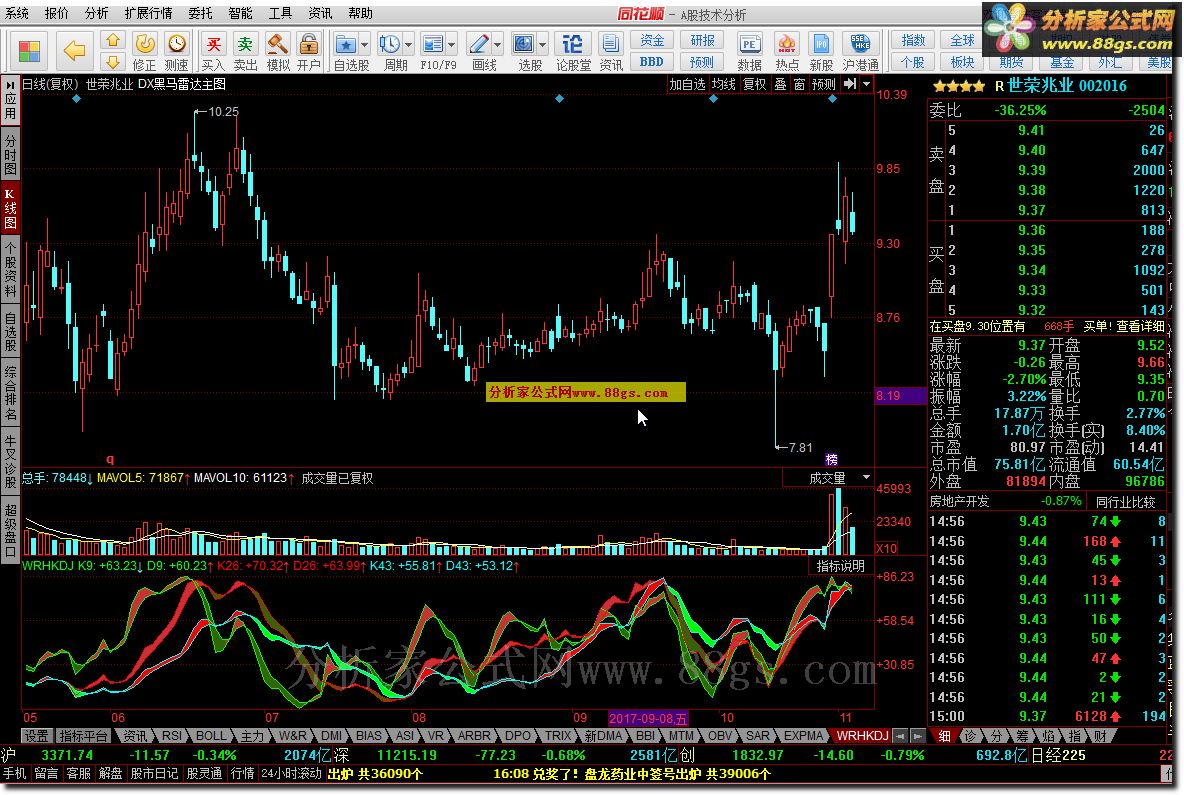Expand the F10/F9 dropdown arrow
1184x795 pixels.
coord(452,45)
